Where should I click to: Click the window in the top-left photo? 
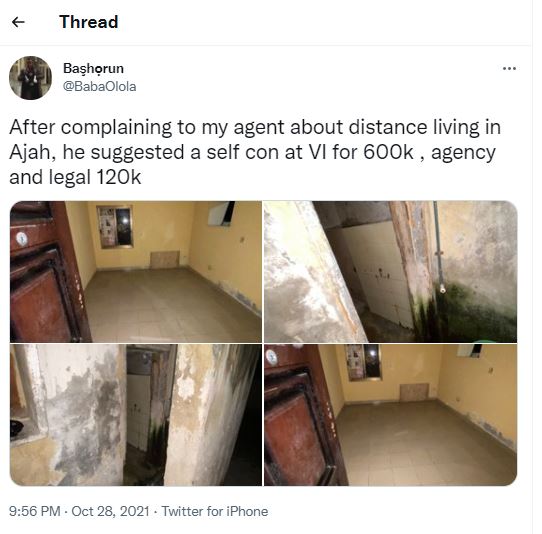[x=115, y=227]
